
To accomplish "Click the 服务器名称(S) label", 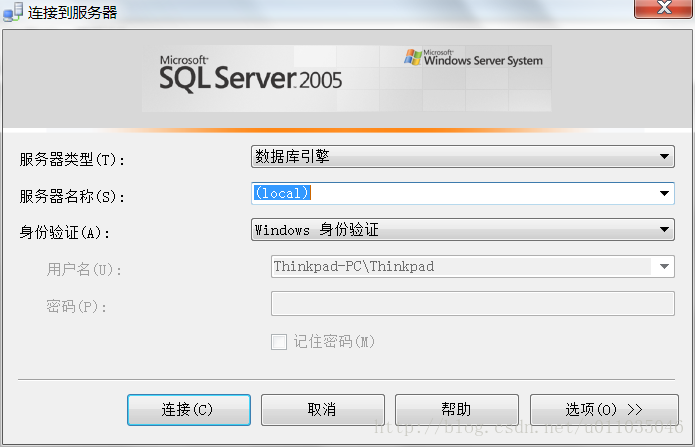I will point(72,196).
